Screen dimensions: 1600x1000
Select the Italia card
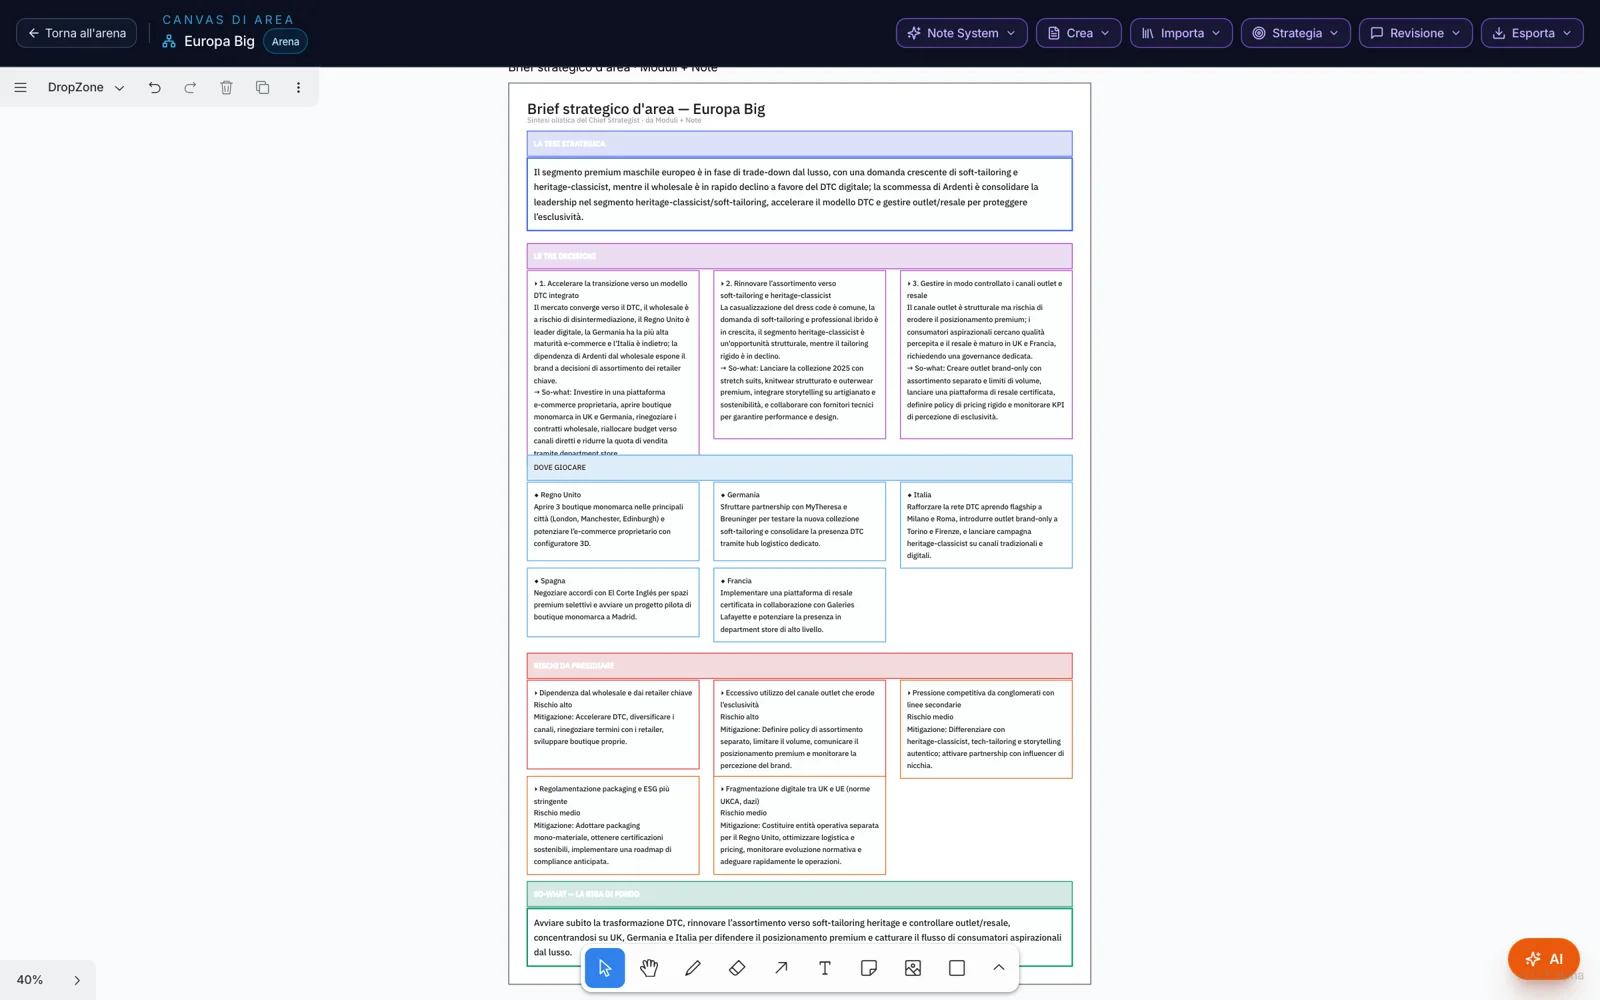[x=986, y=525]
